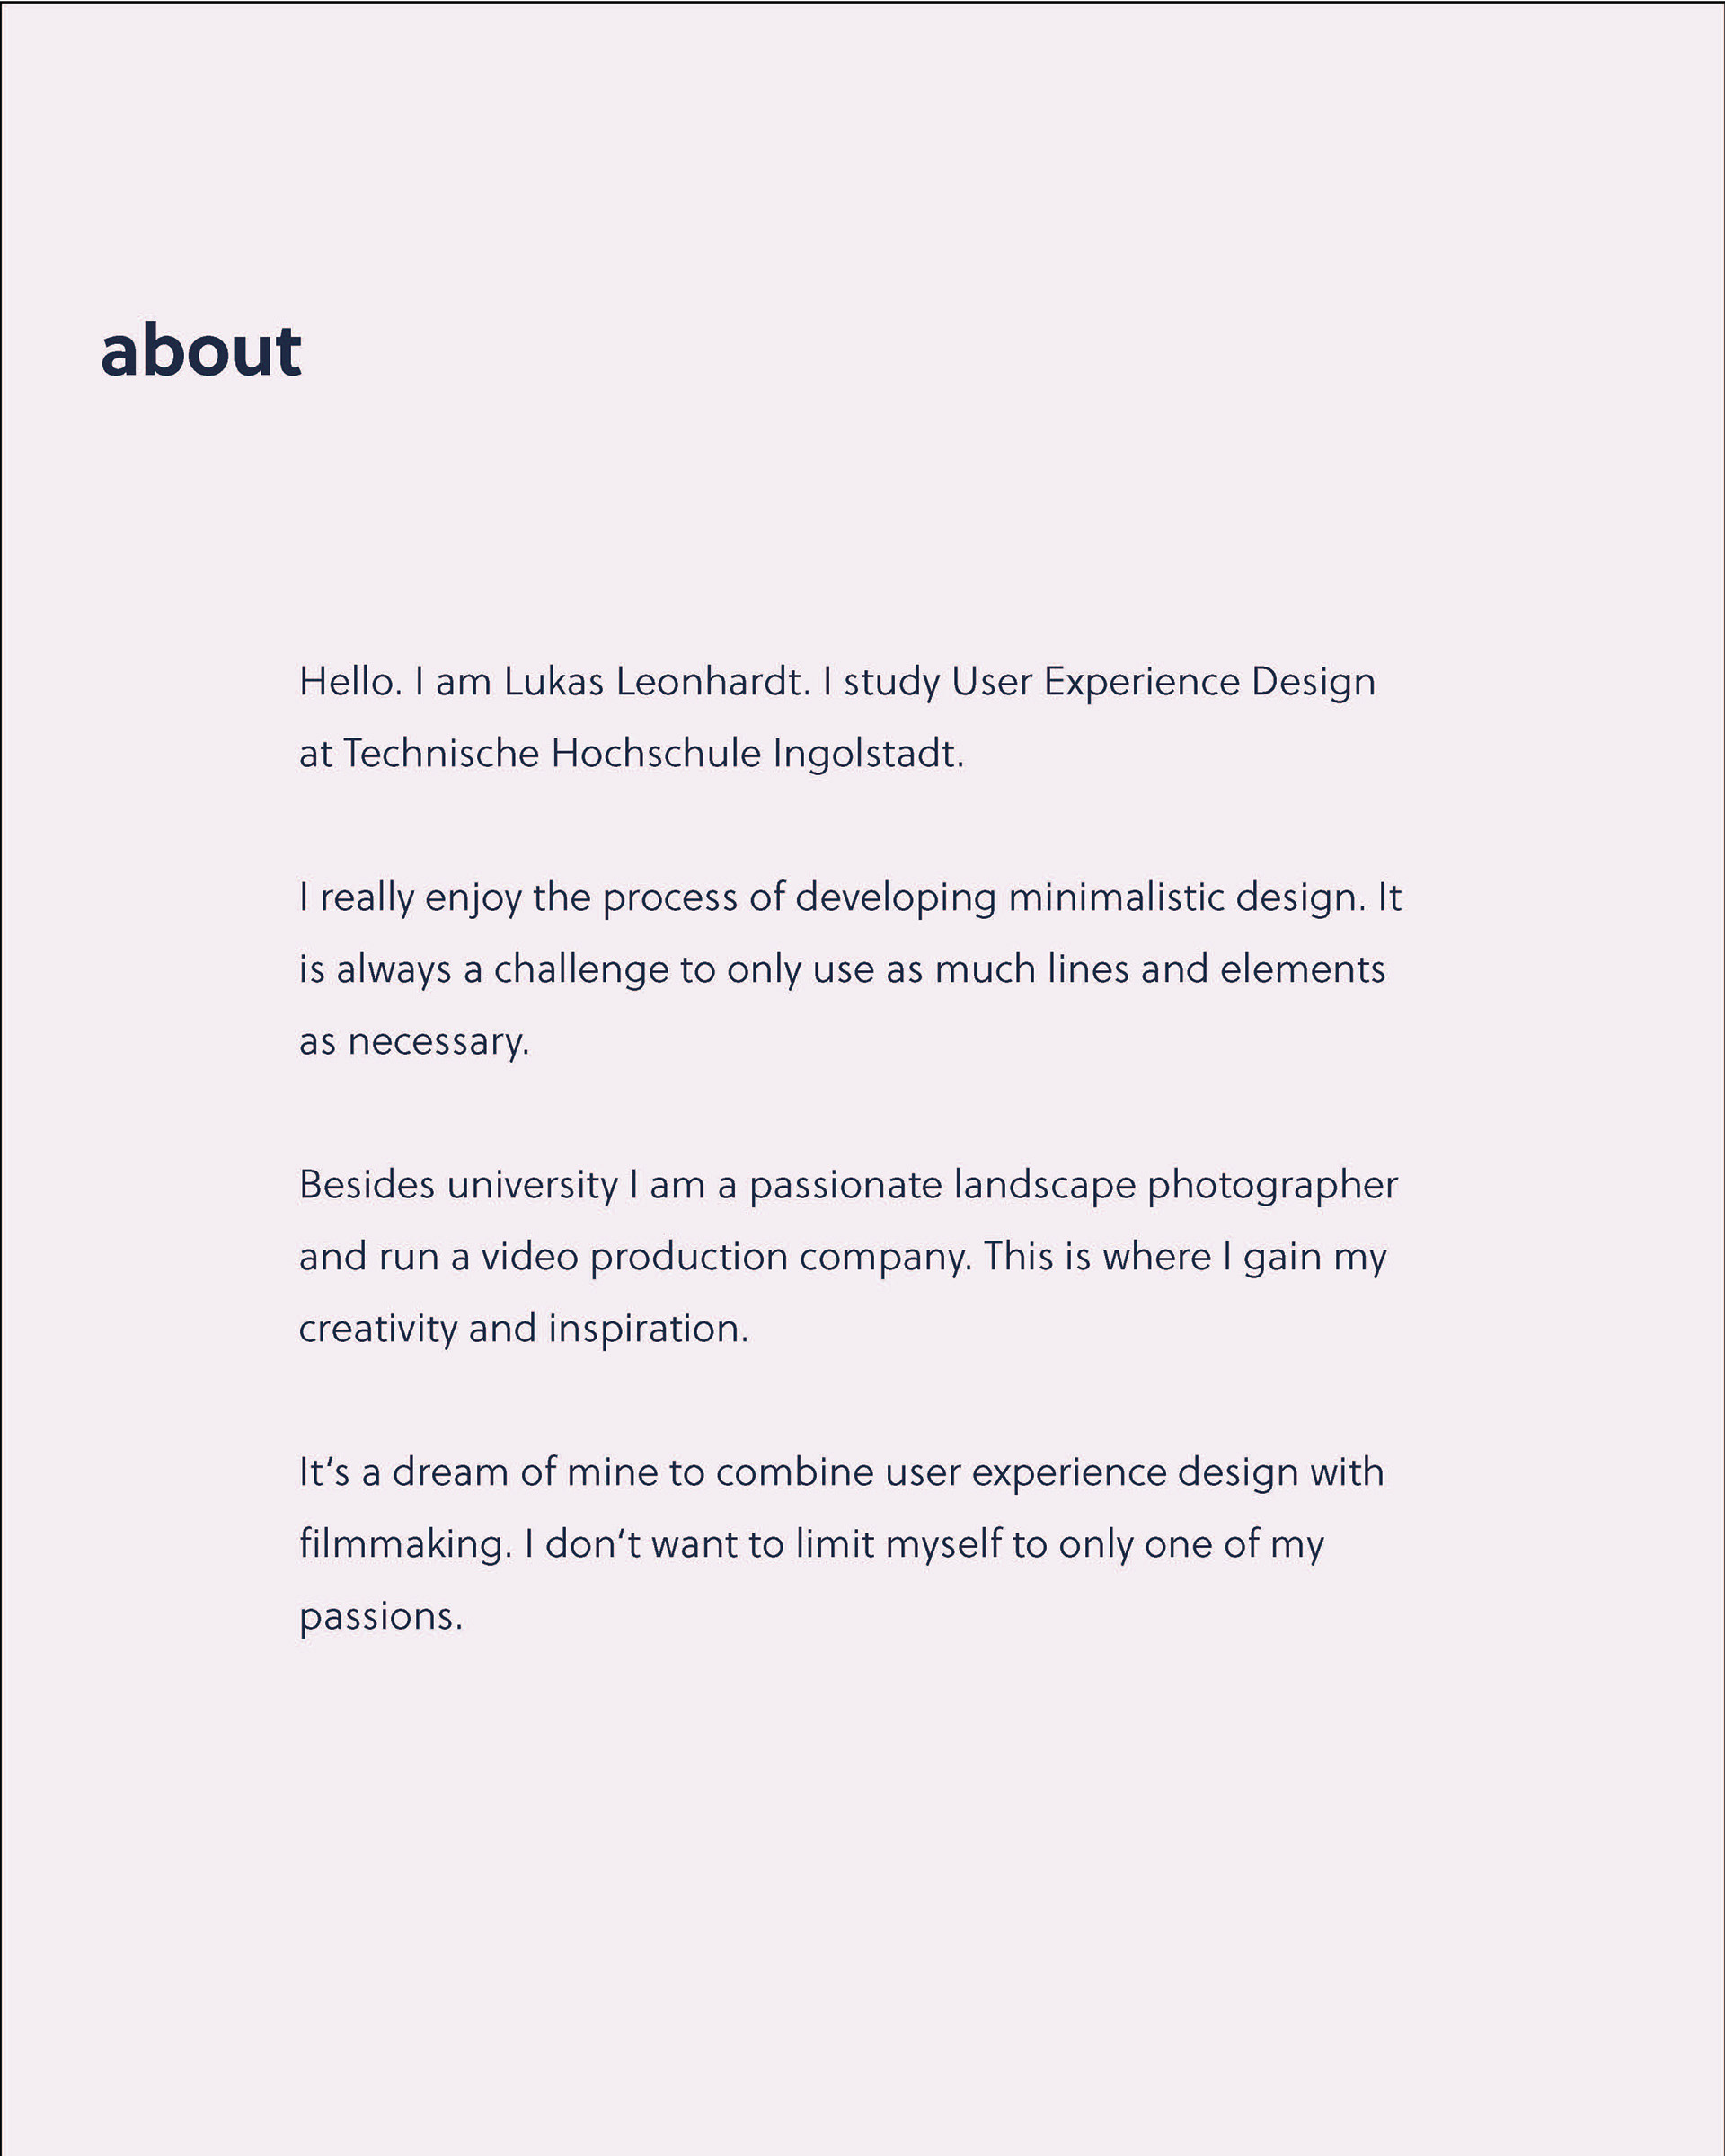Click the phrase "minimalistic design"
Screen dimensions: 1725x2156
click(1186, 897)
